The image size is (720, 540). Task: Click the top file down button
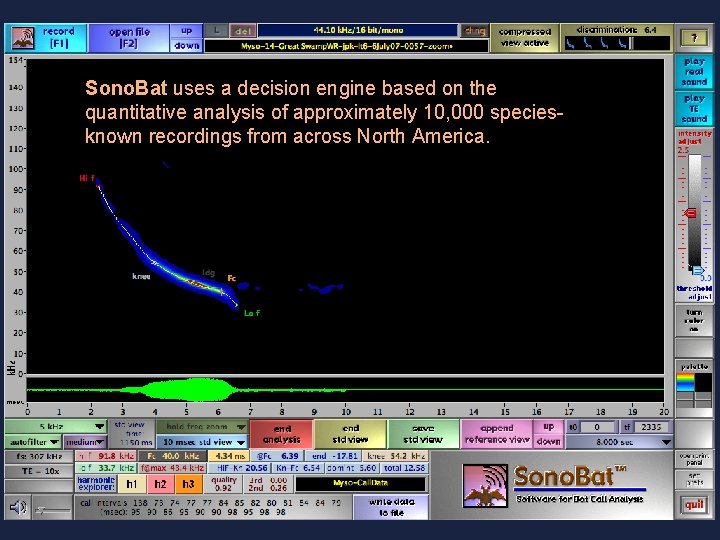tap(186, 45)
